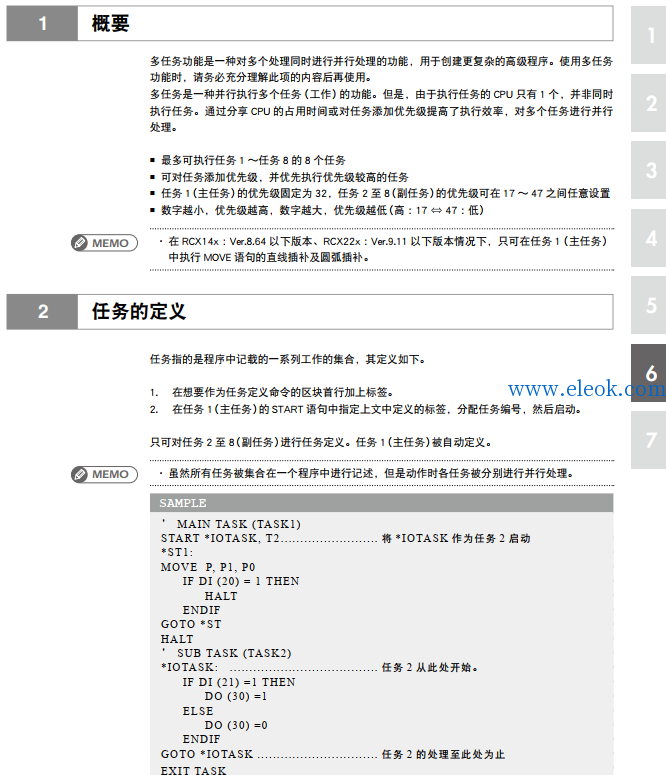This screenshot has width=666, height=775.
Task: Jump to chapter tab 4
Action: click(x=649, y=238)
